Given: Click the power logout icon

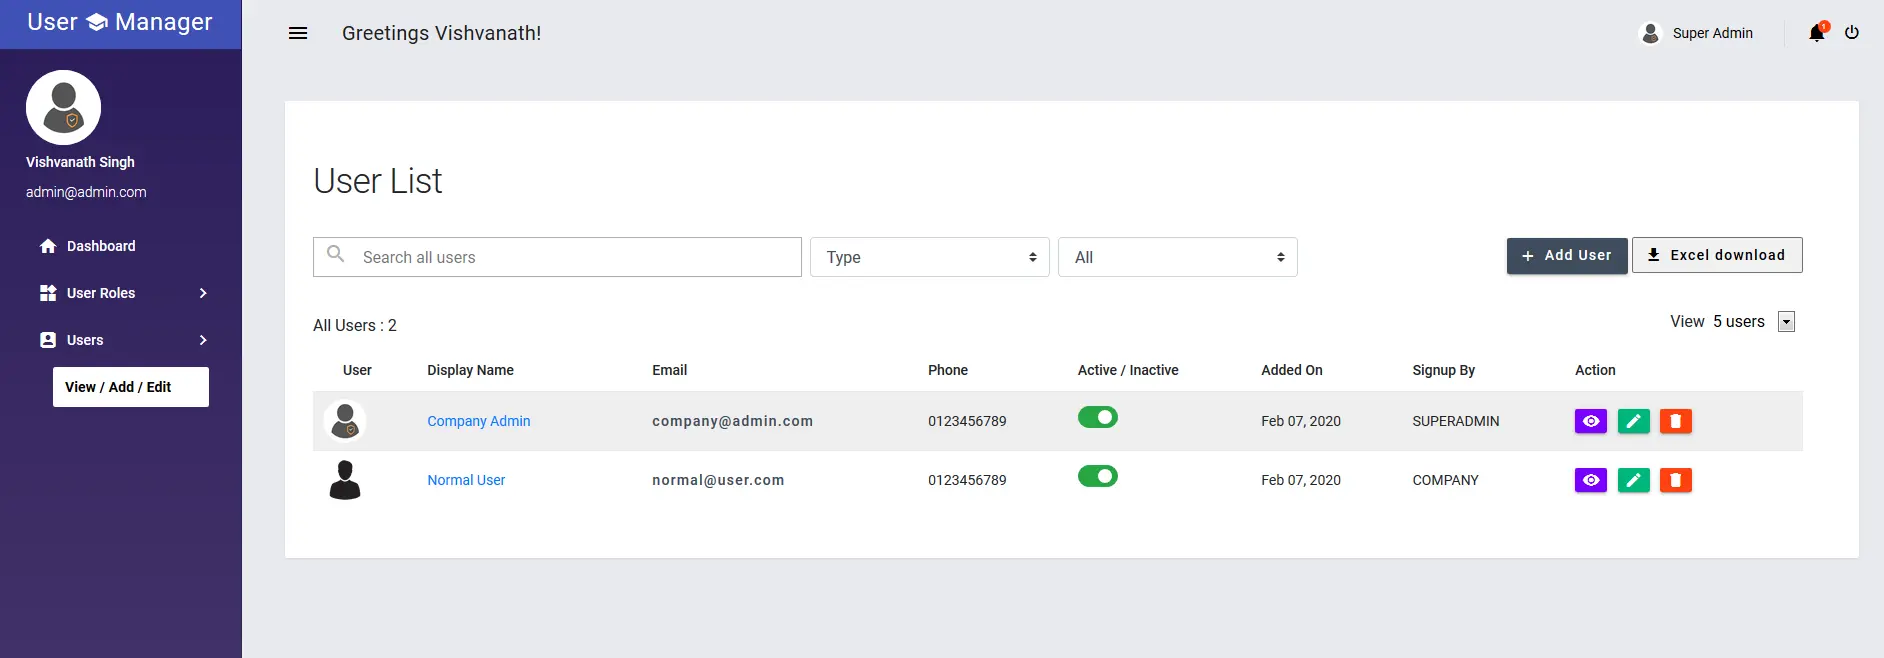Looking at the screenshot, I should pyautogui.click(x=1852, y=33).
